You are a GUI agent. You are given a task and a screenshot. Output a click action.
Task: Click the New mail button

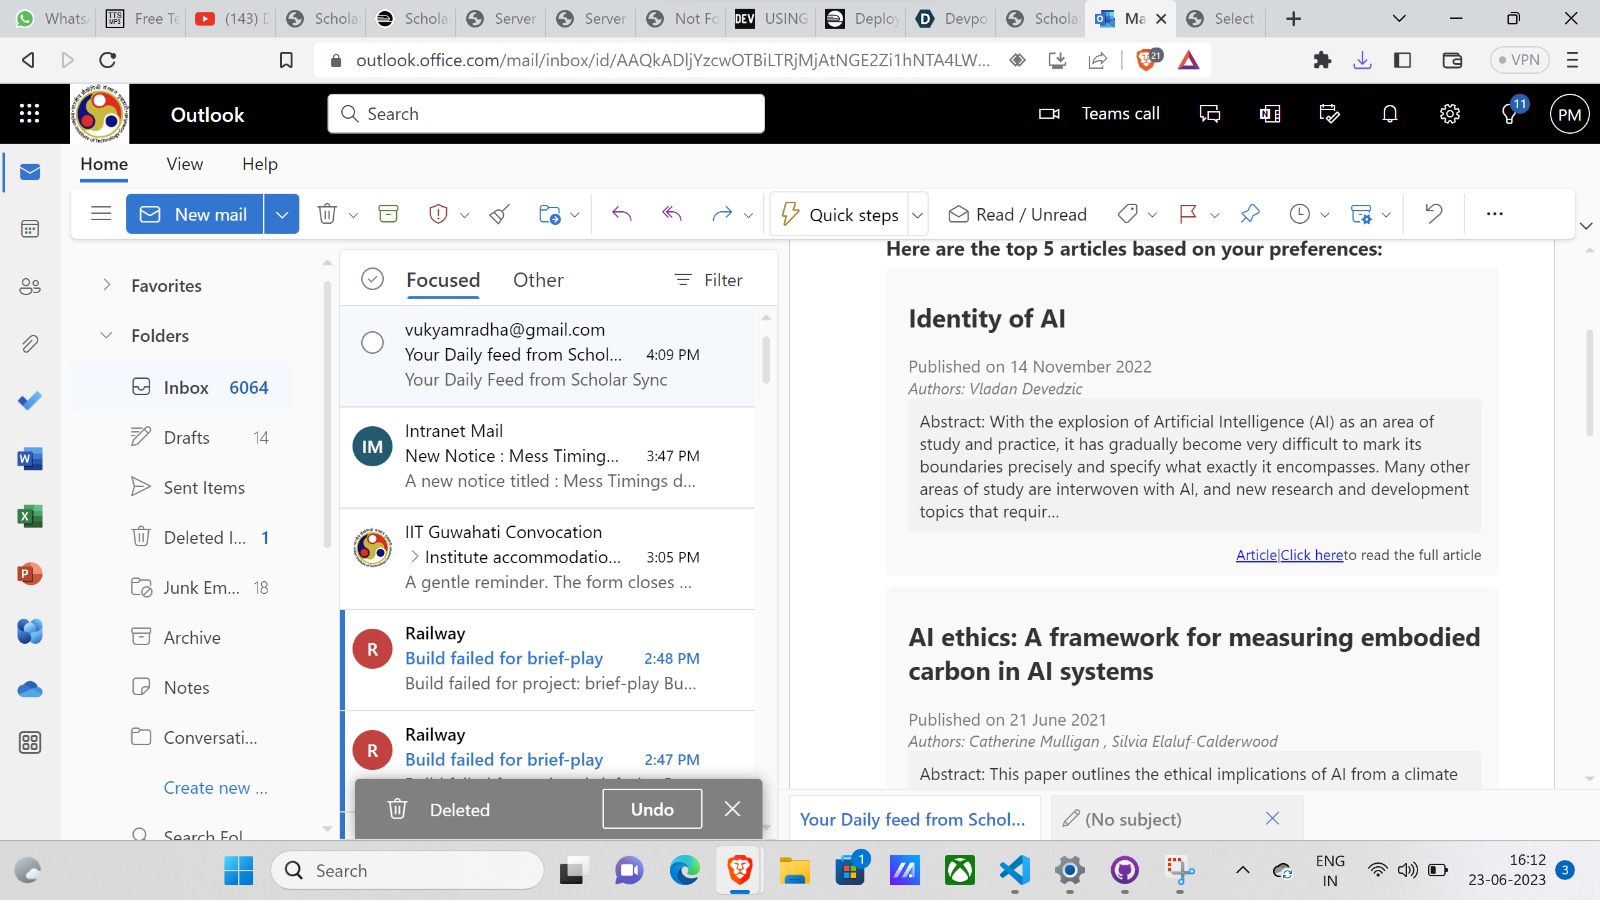(x=195, y=214)
